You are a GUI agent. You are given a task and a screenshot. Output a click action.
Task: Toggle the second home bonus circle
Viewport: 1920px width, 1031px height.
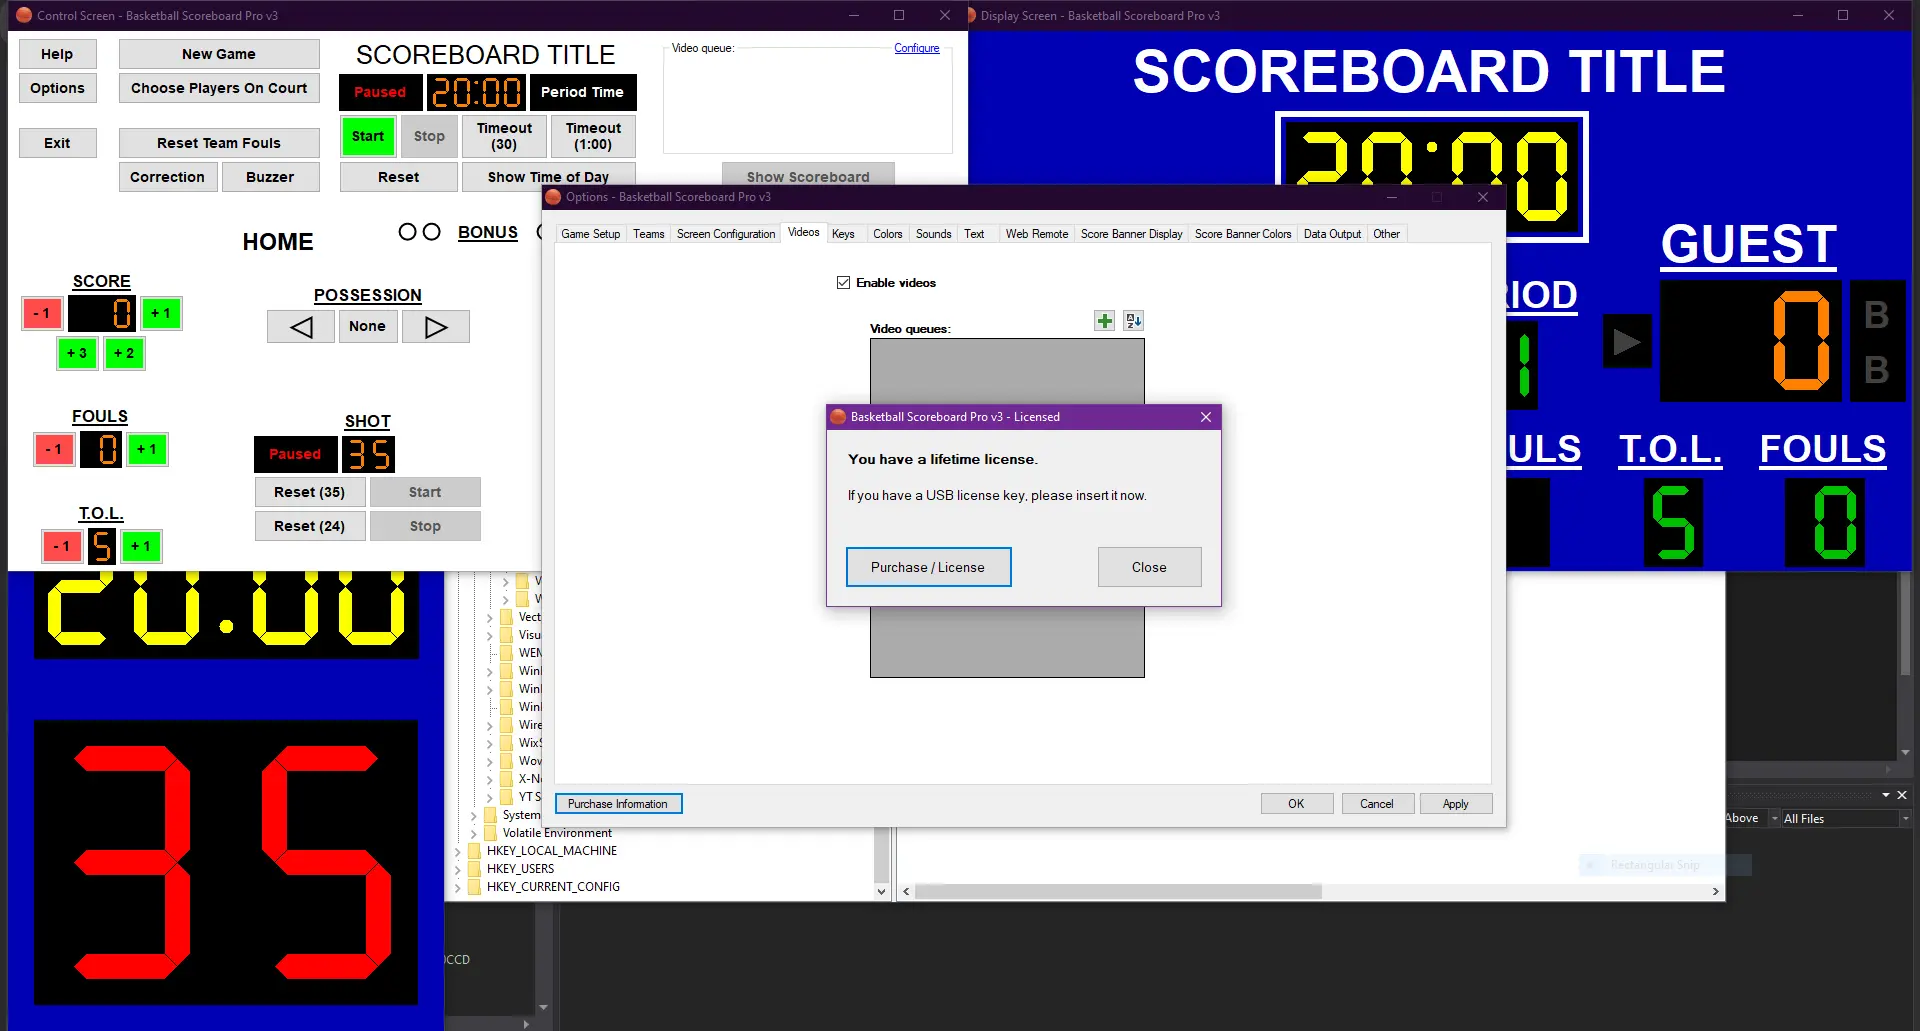(x=432, y=232)
